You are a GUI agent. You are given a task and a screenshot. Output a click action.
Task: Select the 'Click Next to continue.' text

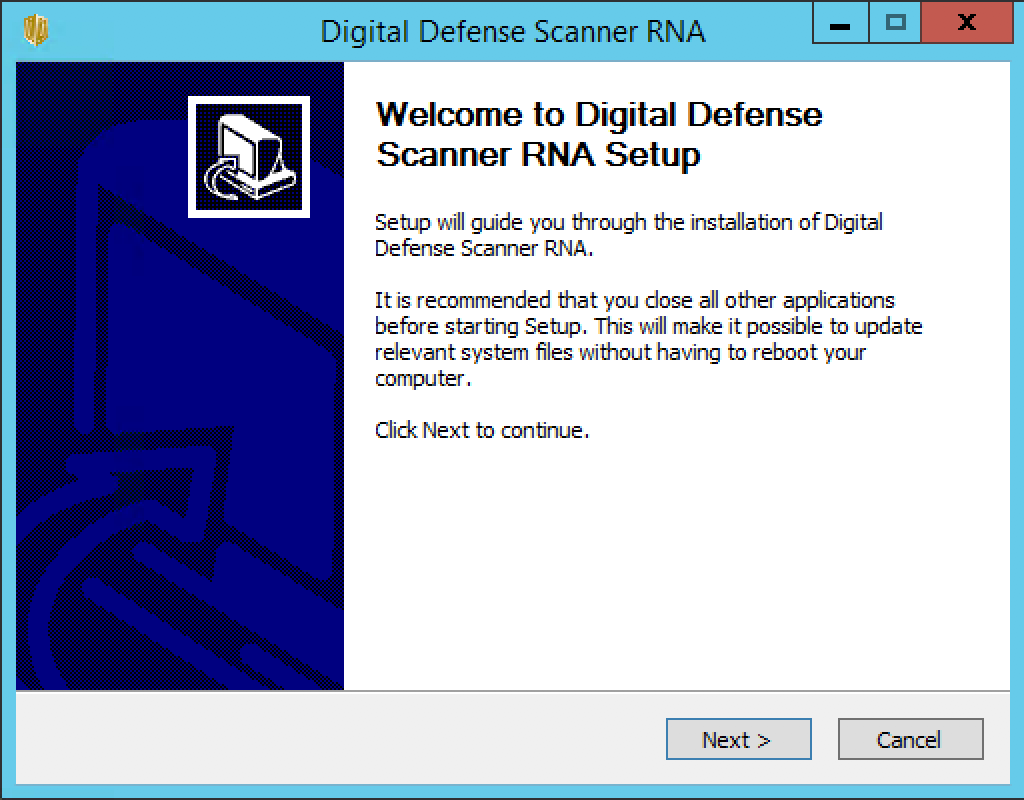(x=482, y=430)
